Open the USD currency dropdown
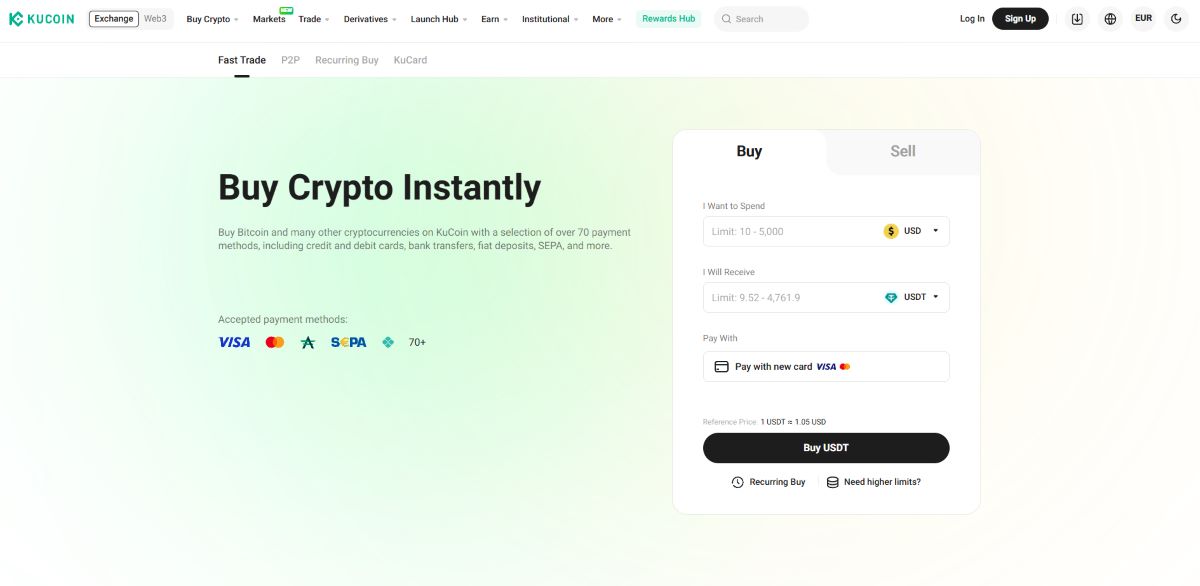This screenshot has width=1200, height=586. (x=912, y=231)
